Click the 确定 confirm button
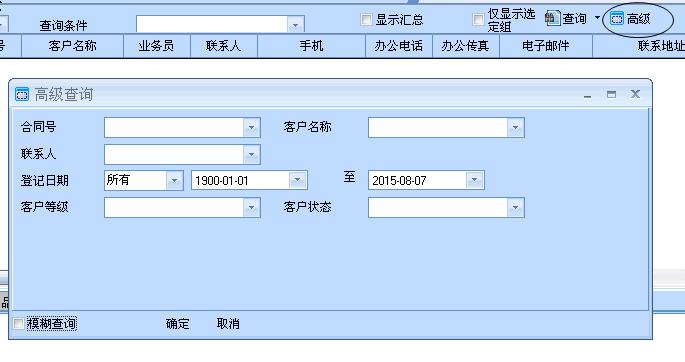The image size is (685, 362). point(177,324)
